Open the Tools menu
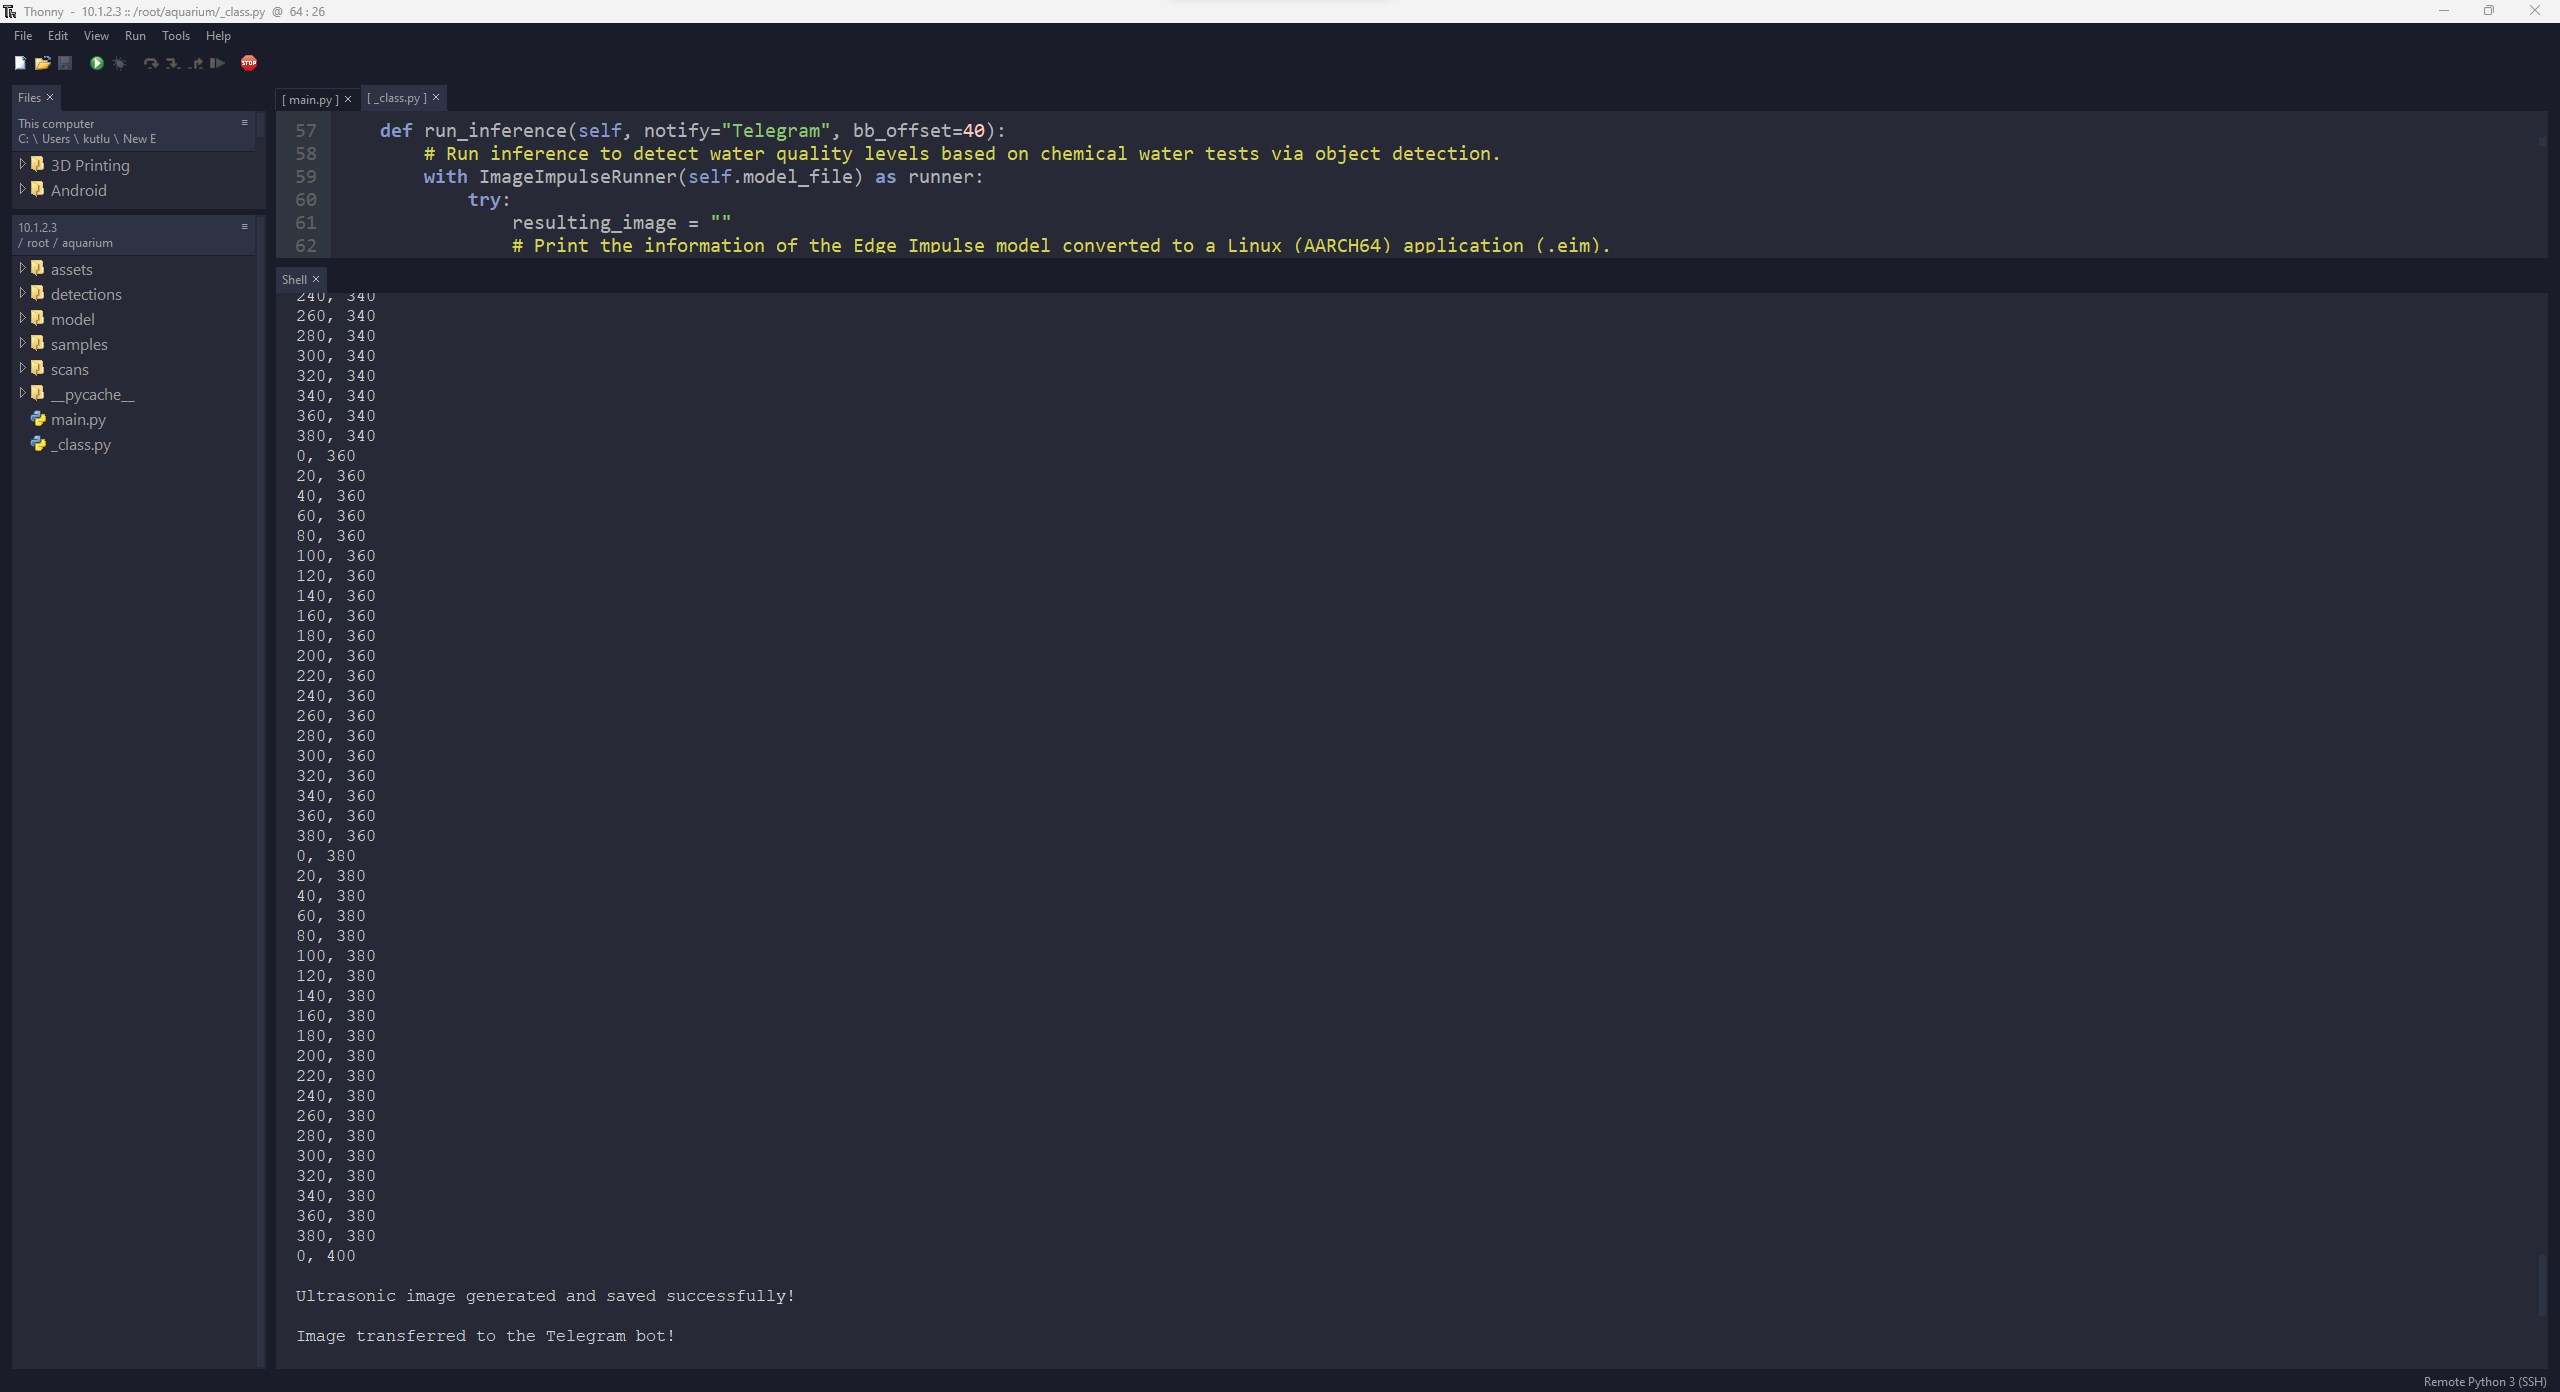This screenshot has width=2560, height=1392. 176,36
